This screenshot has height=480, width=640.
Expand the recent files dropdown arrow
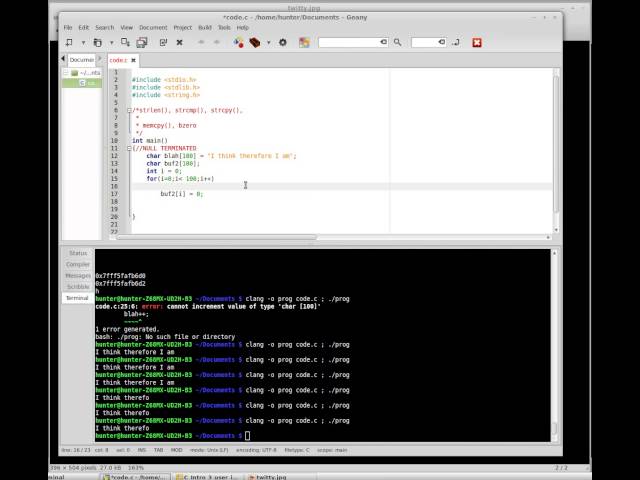pyautogui.click(x=111, y=42)
